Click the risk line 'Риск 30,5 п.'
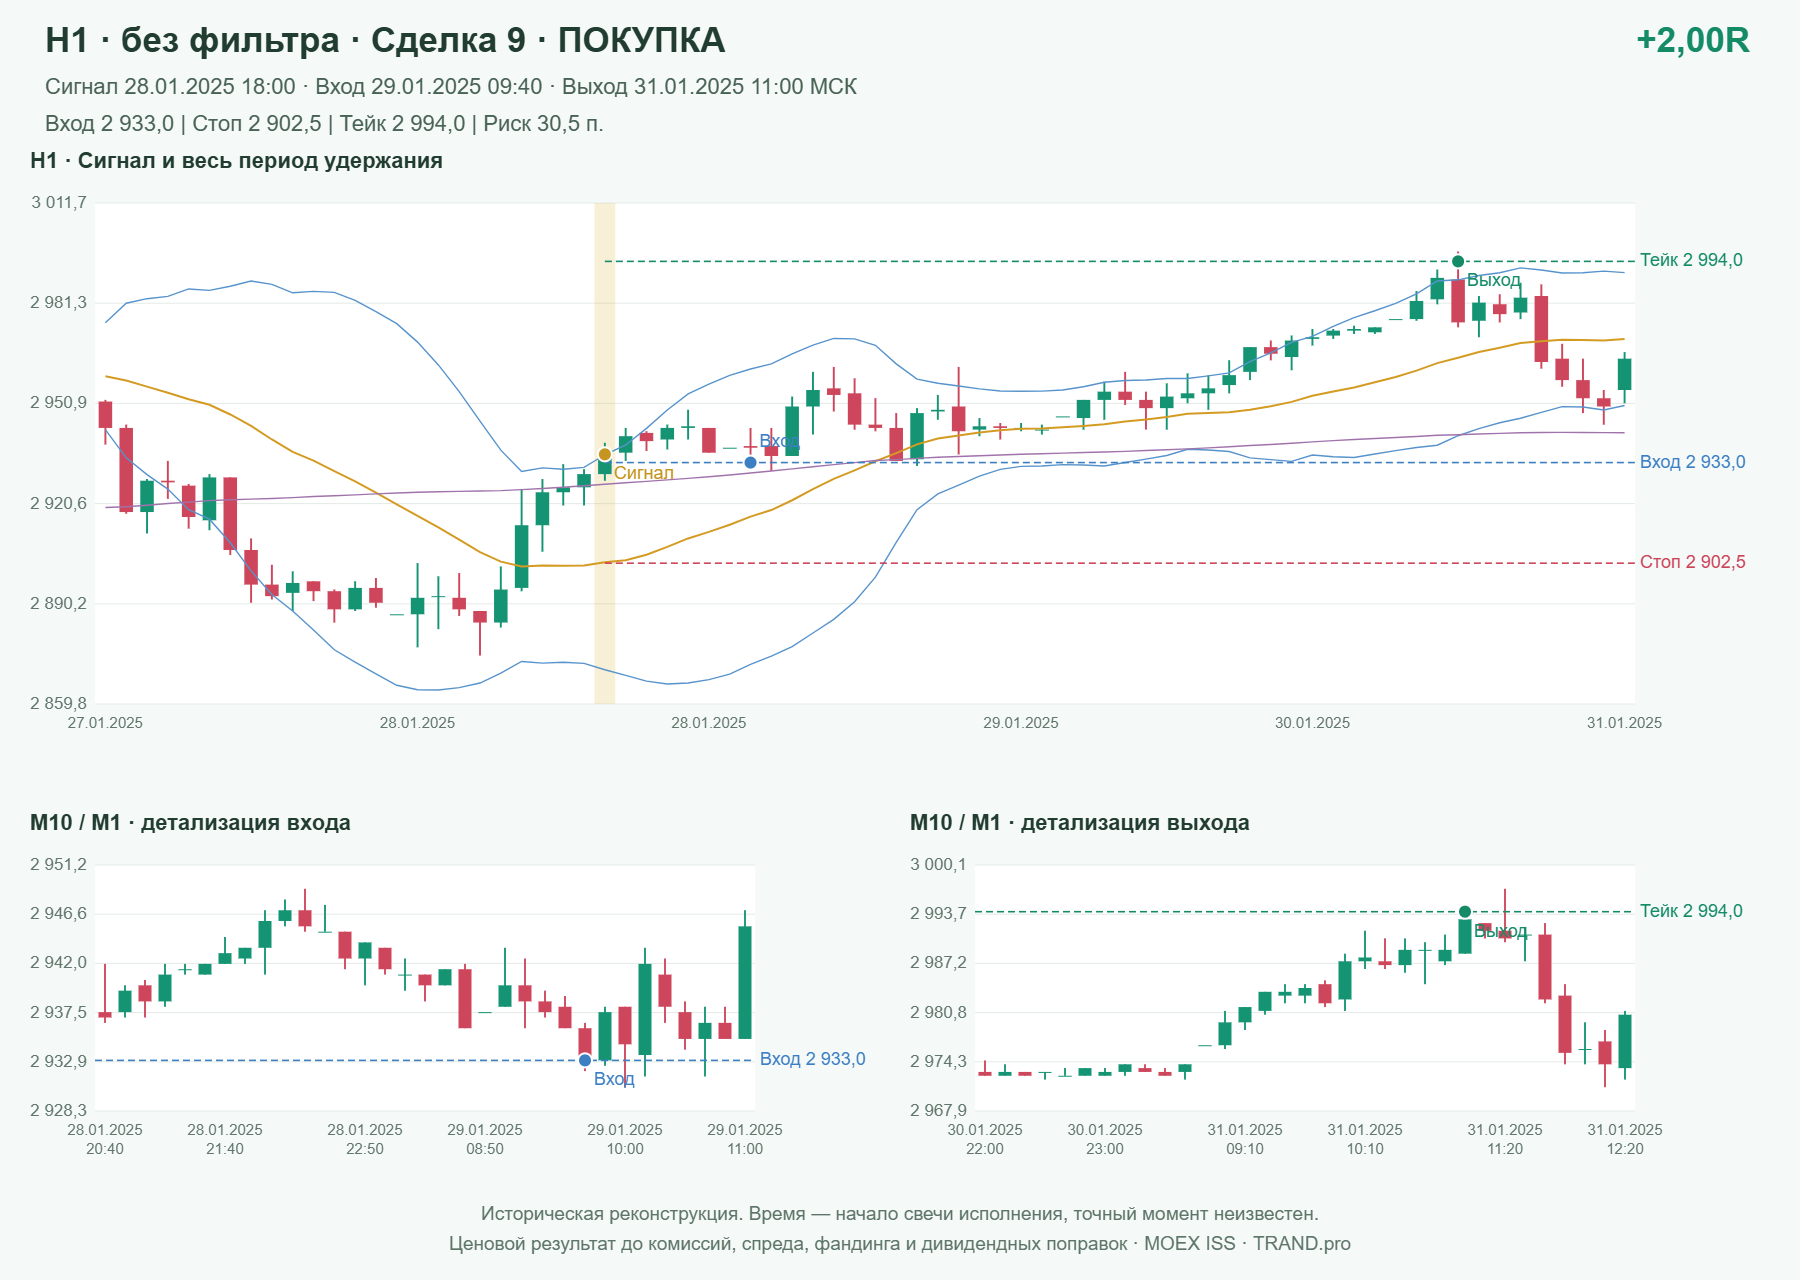This screenshot has width=1800, height=1280. pyautogui.click(x=324, y=124)
